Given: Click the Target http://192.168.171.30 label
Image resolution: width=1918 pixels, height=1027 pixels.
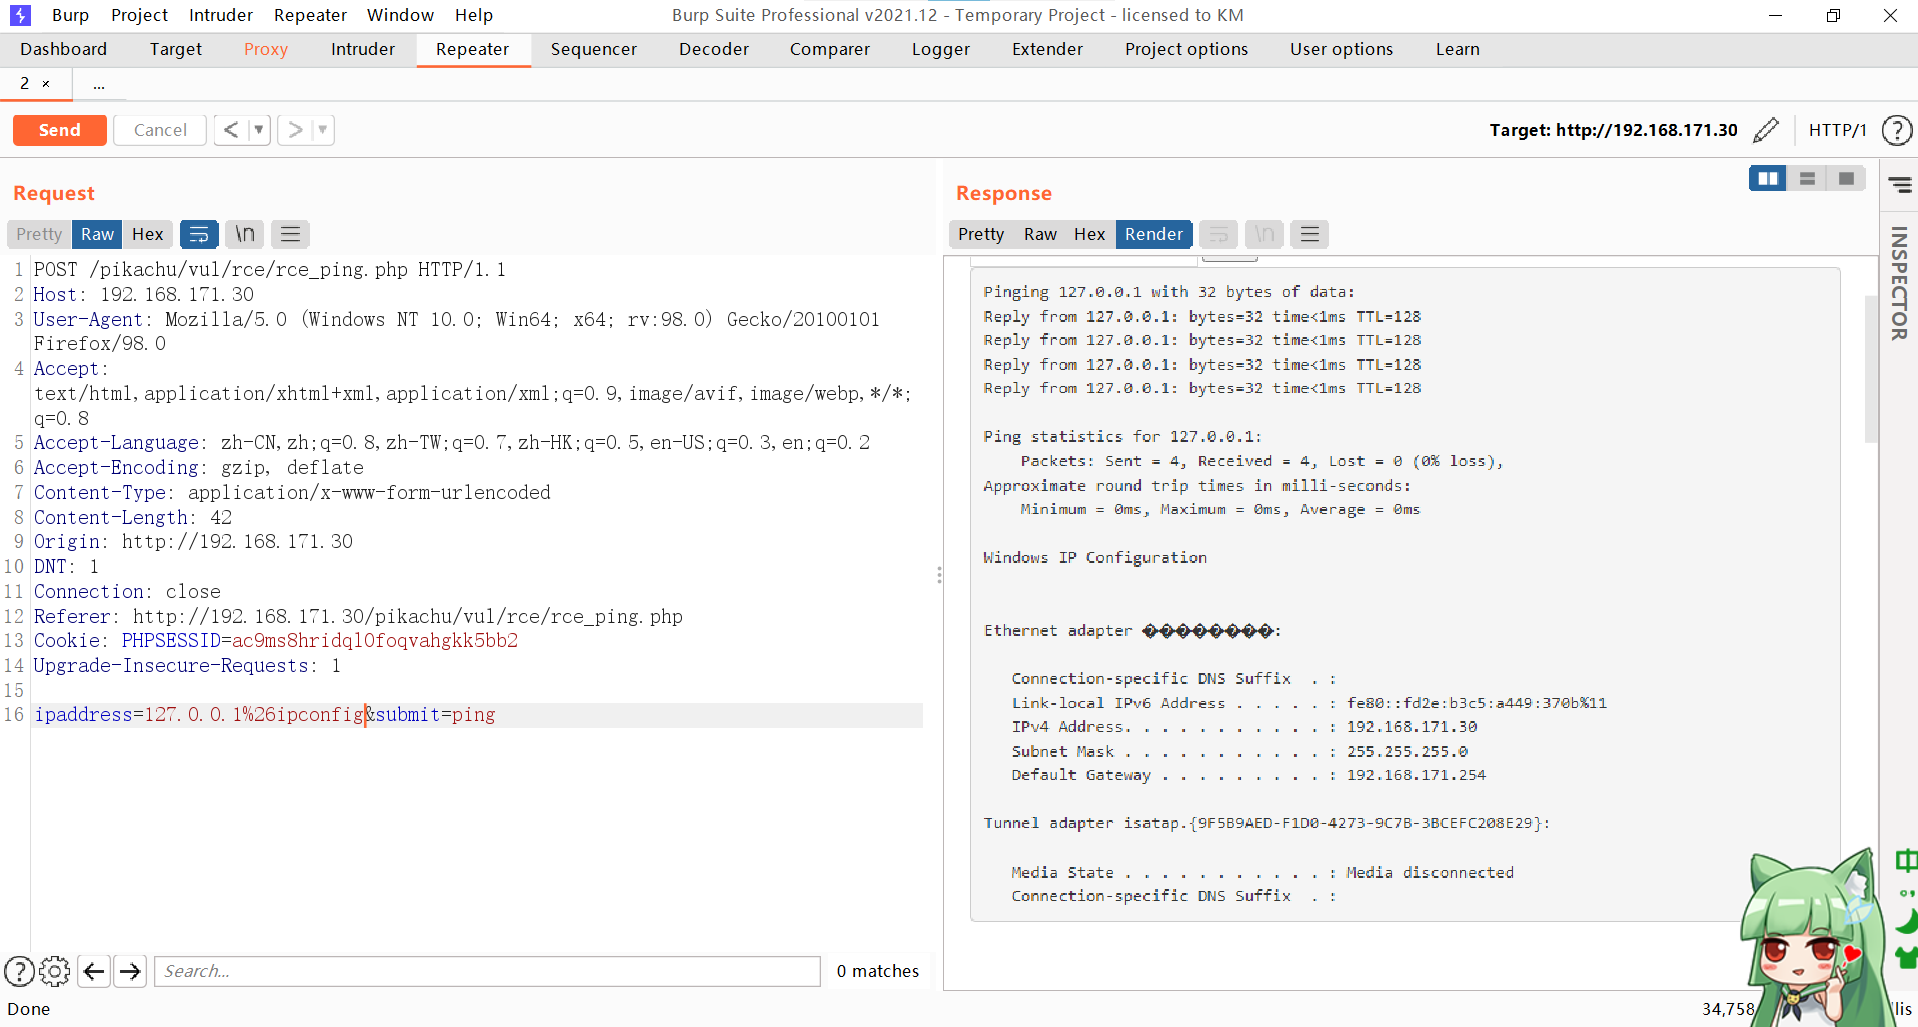Looking at the screenshot, I should (1613, 130).
